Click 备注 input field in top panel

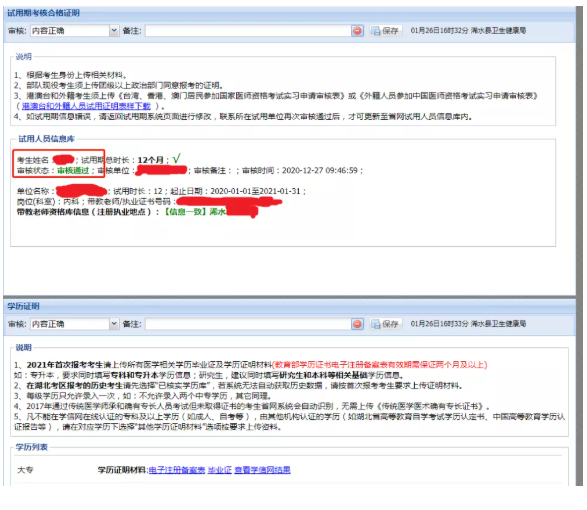coord(249,31)
